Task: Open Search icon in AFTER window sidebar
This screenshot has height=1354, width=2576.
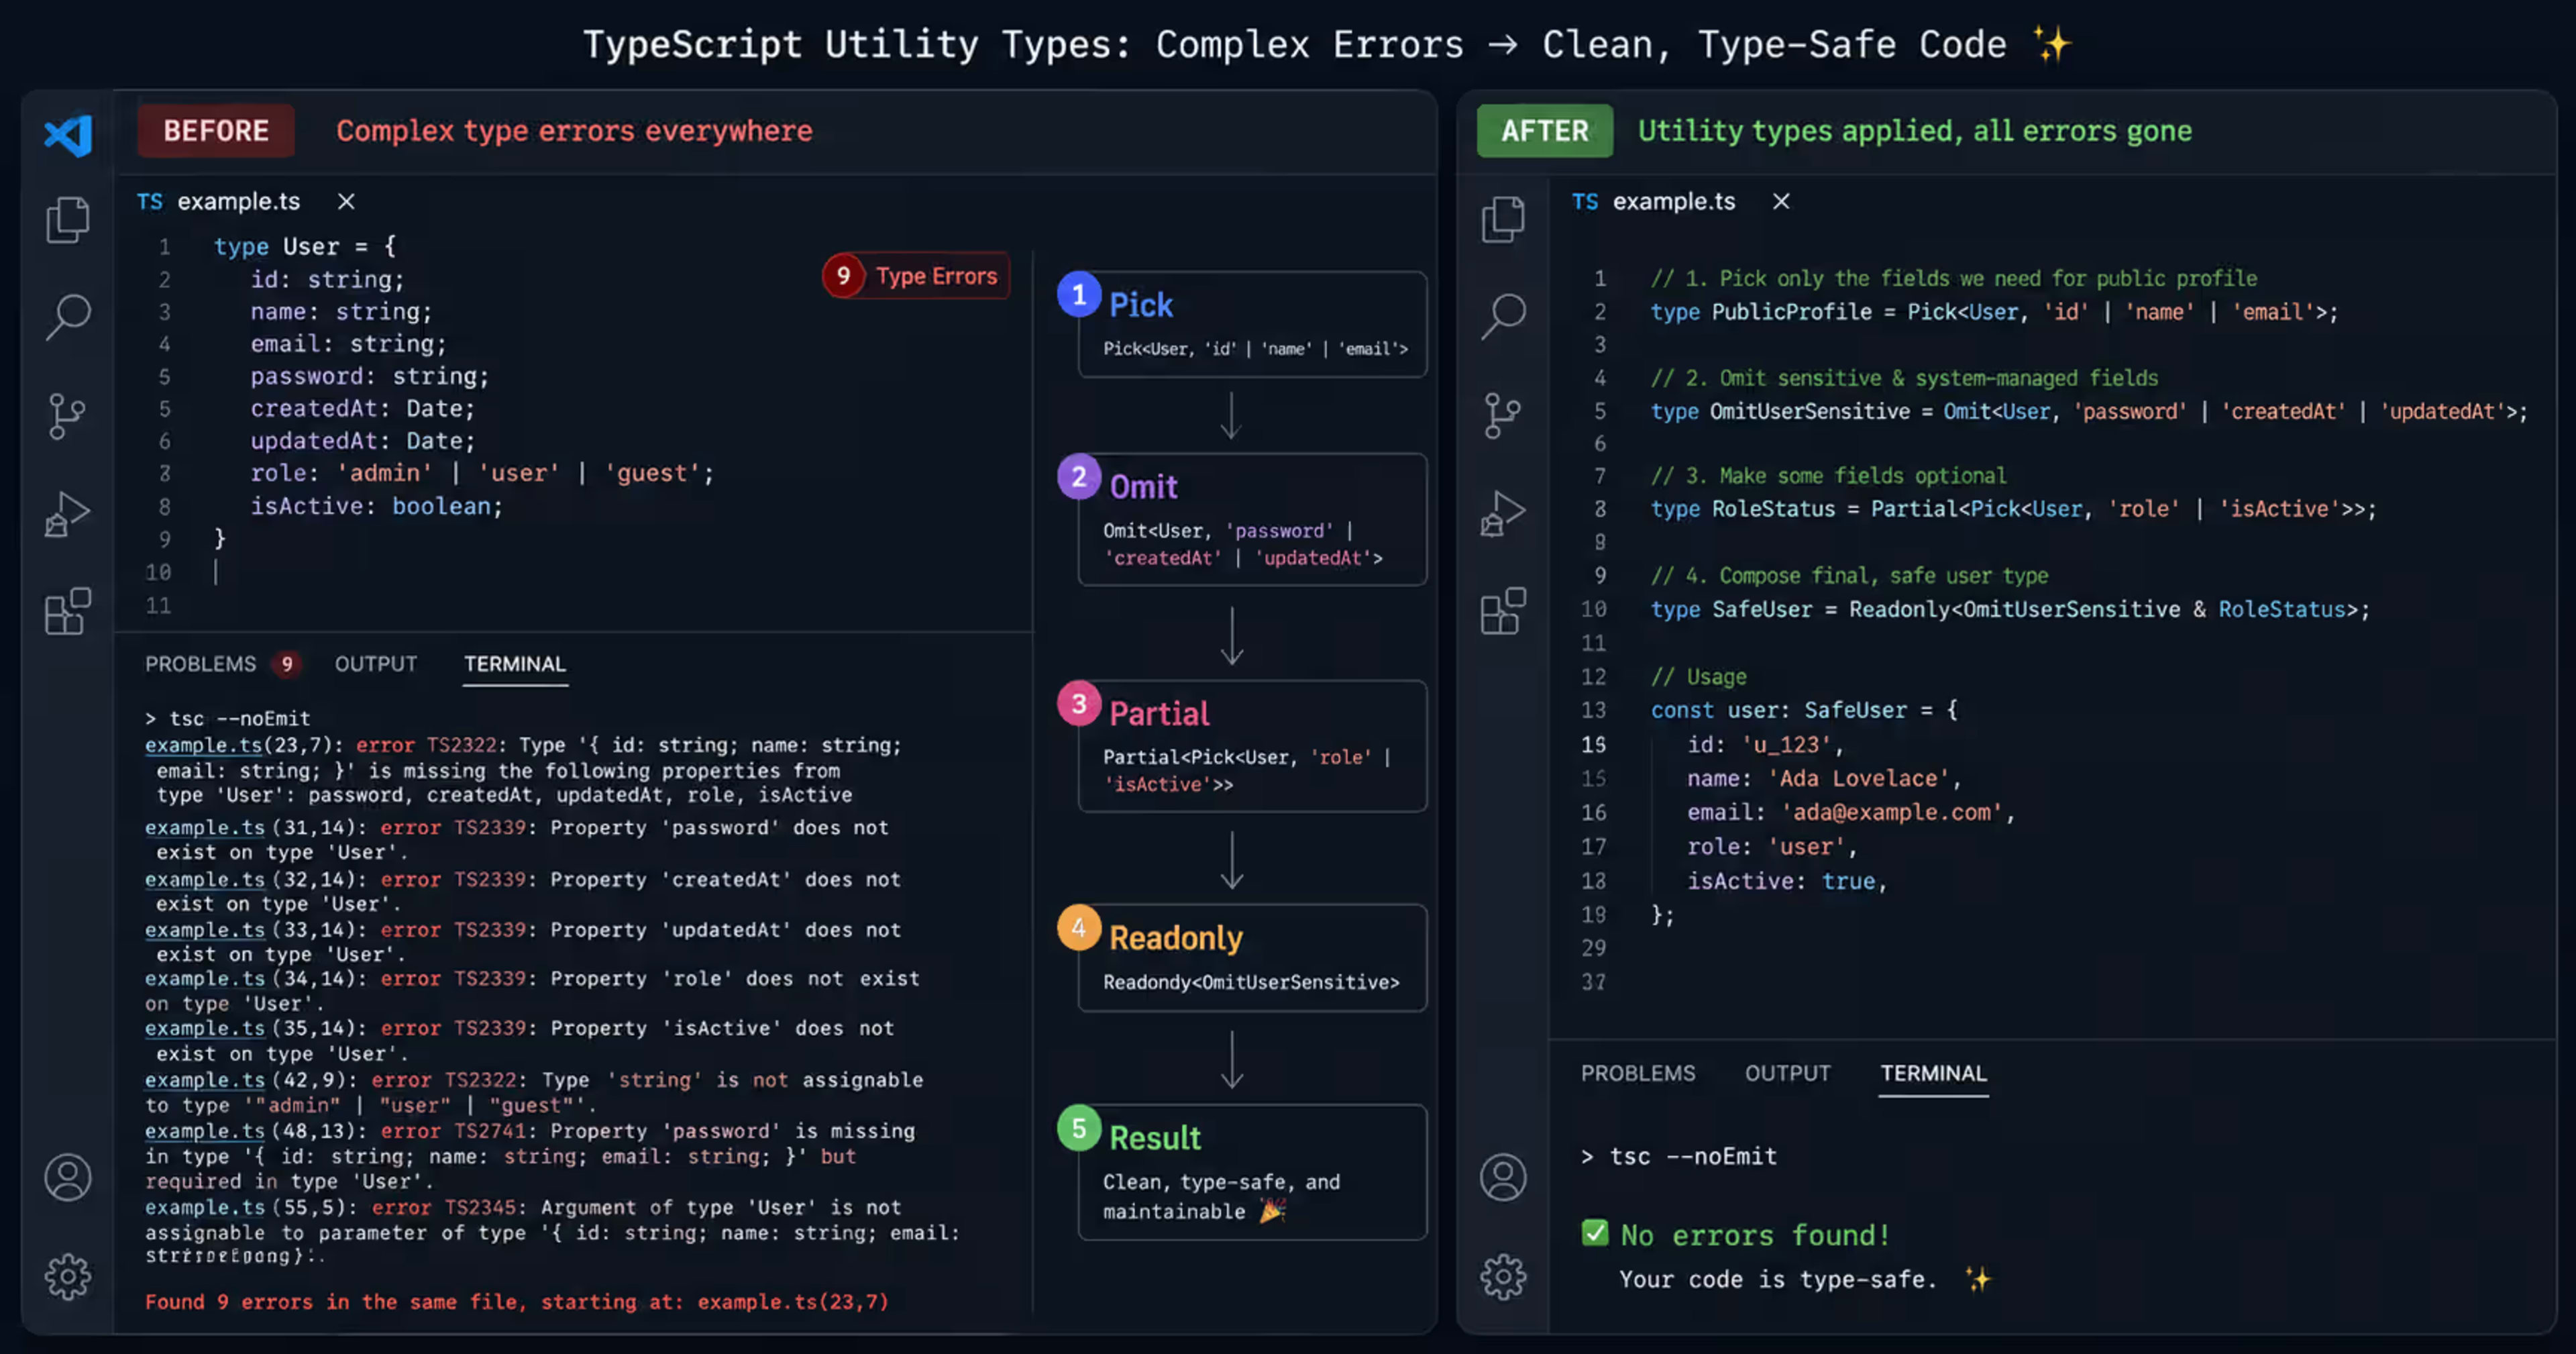Action: point(1503,317)
